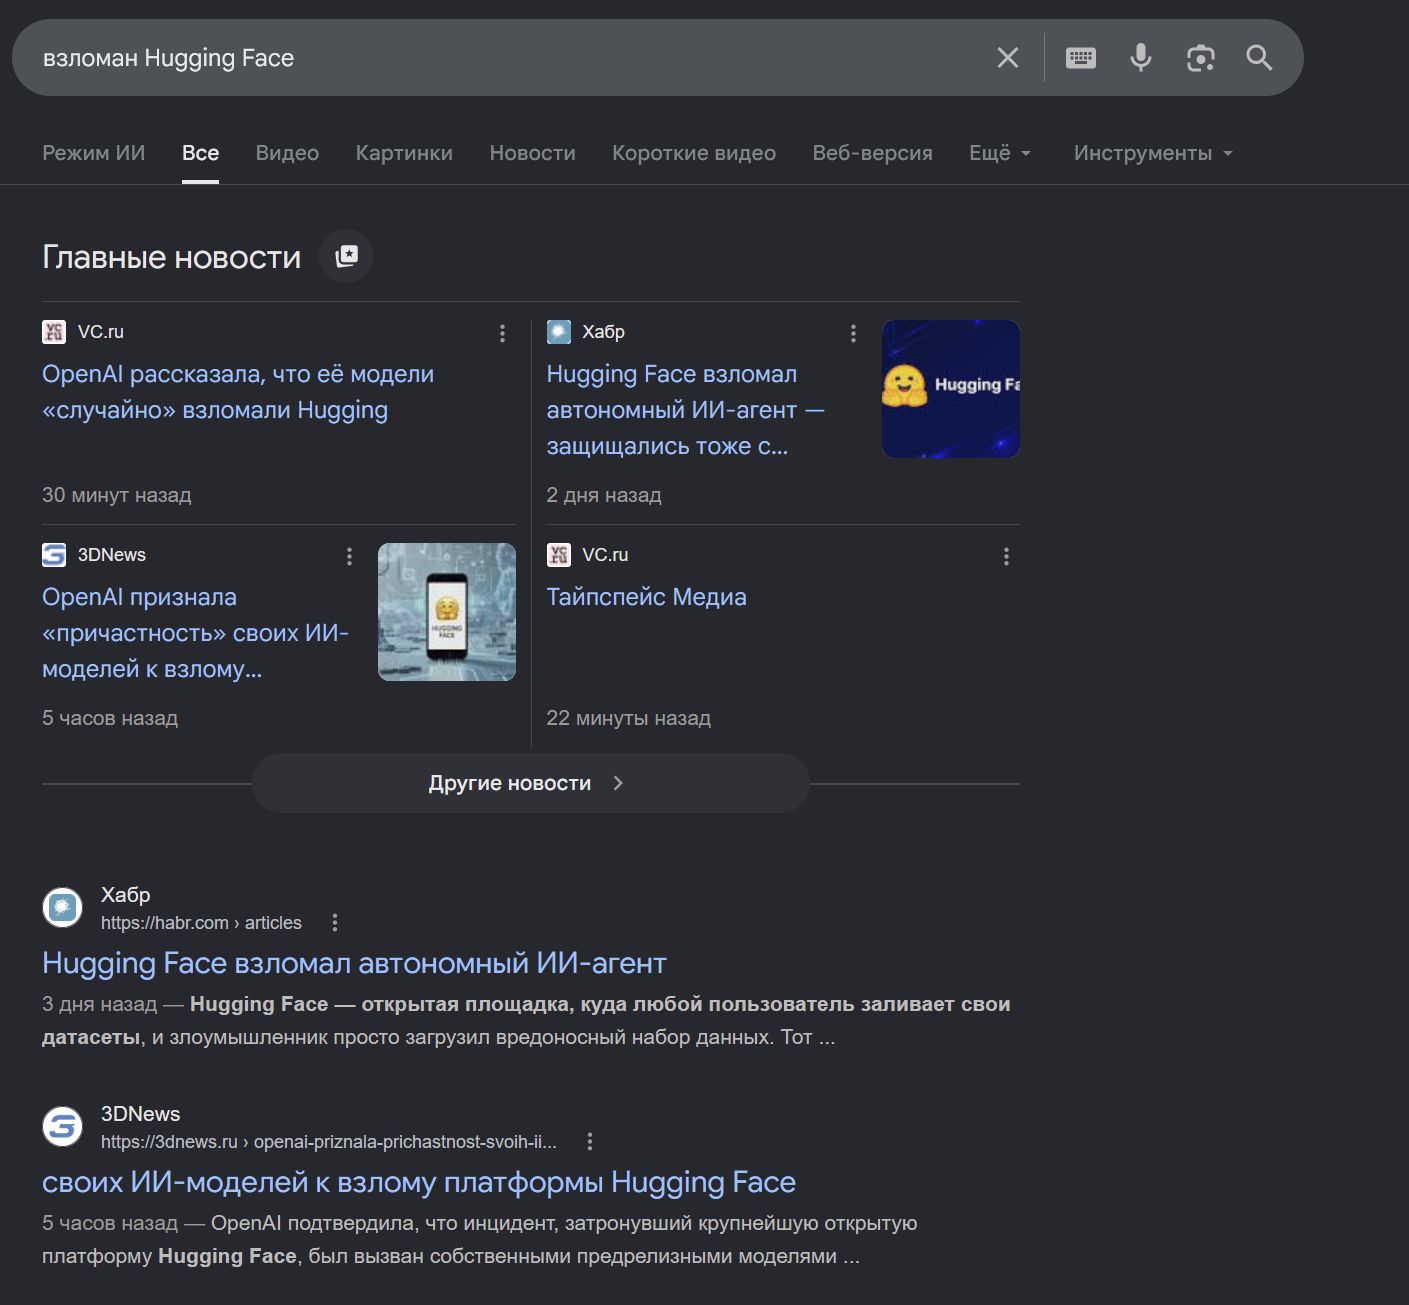Switch to the Видео tab

click(287, 153)
